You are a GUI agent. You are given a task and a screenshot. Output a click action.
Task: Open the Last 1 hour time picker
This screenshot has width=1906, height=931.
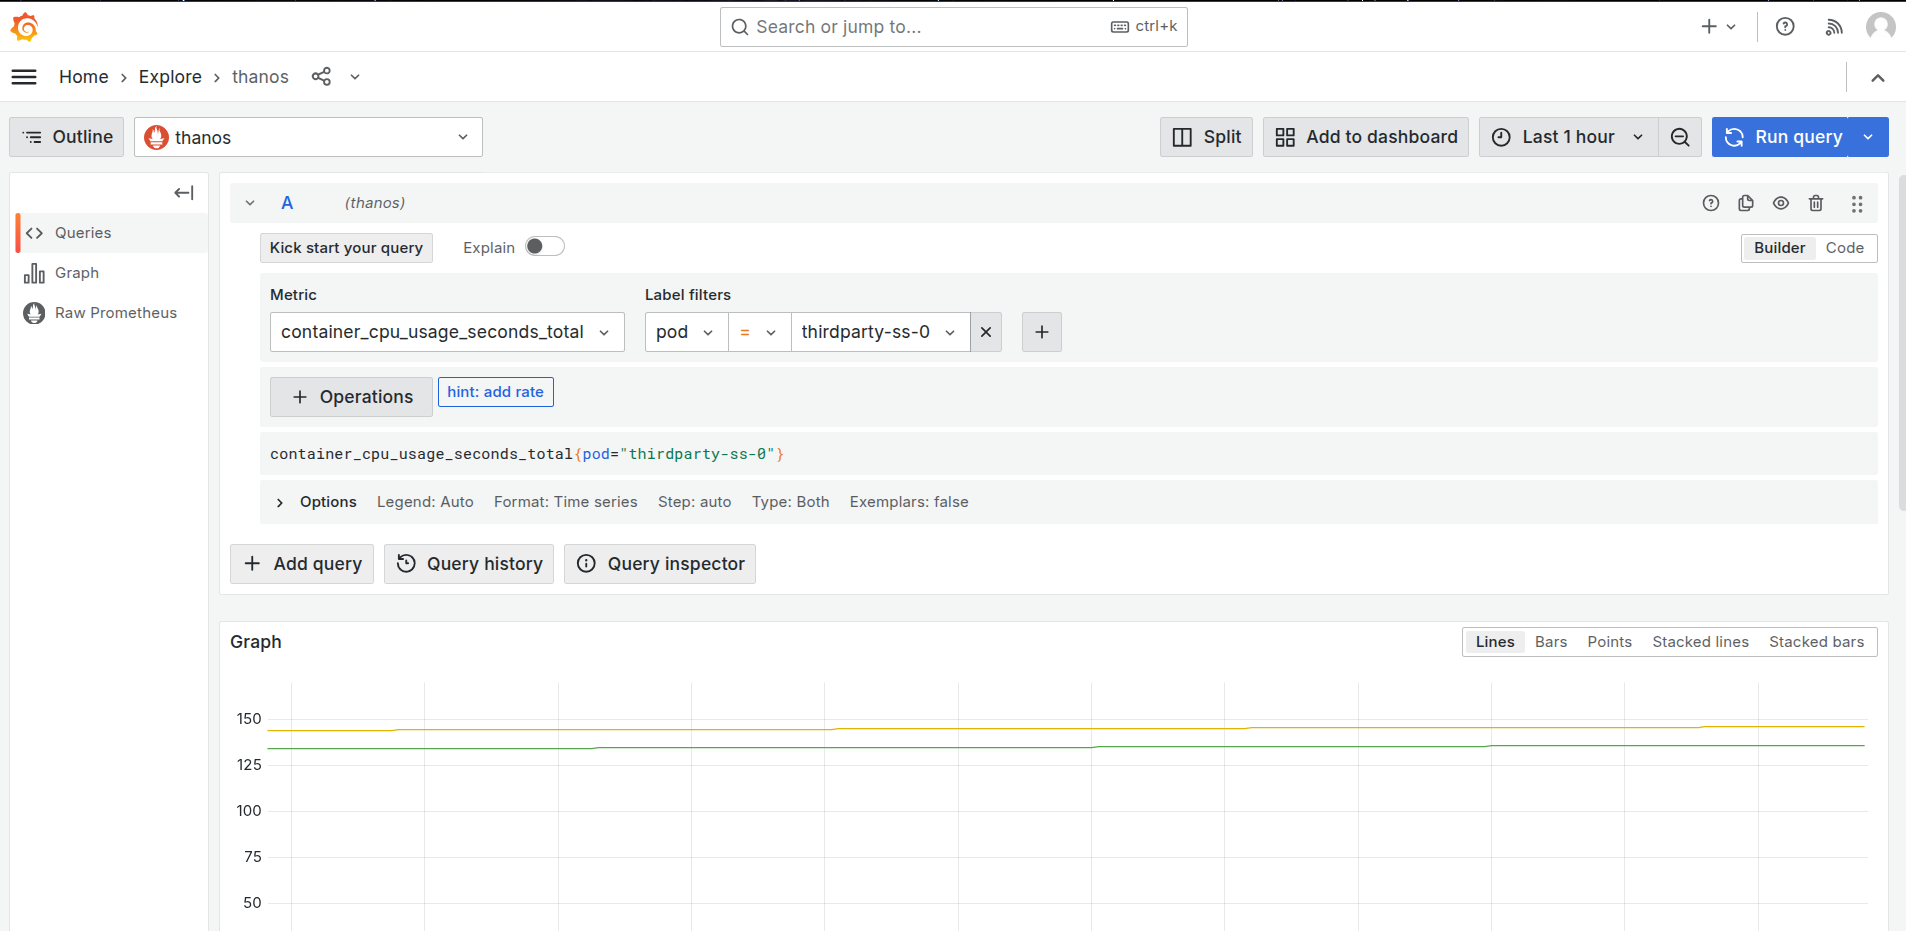coord(1568,137)
